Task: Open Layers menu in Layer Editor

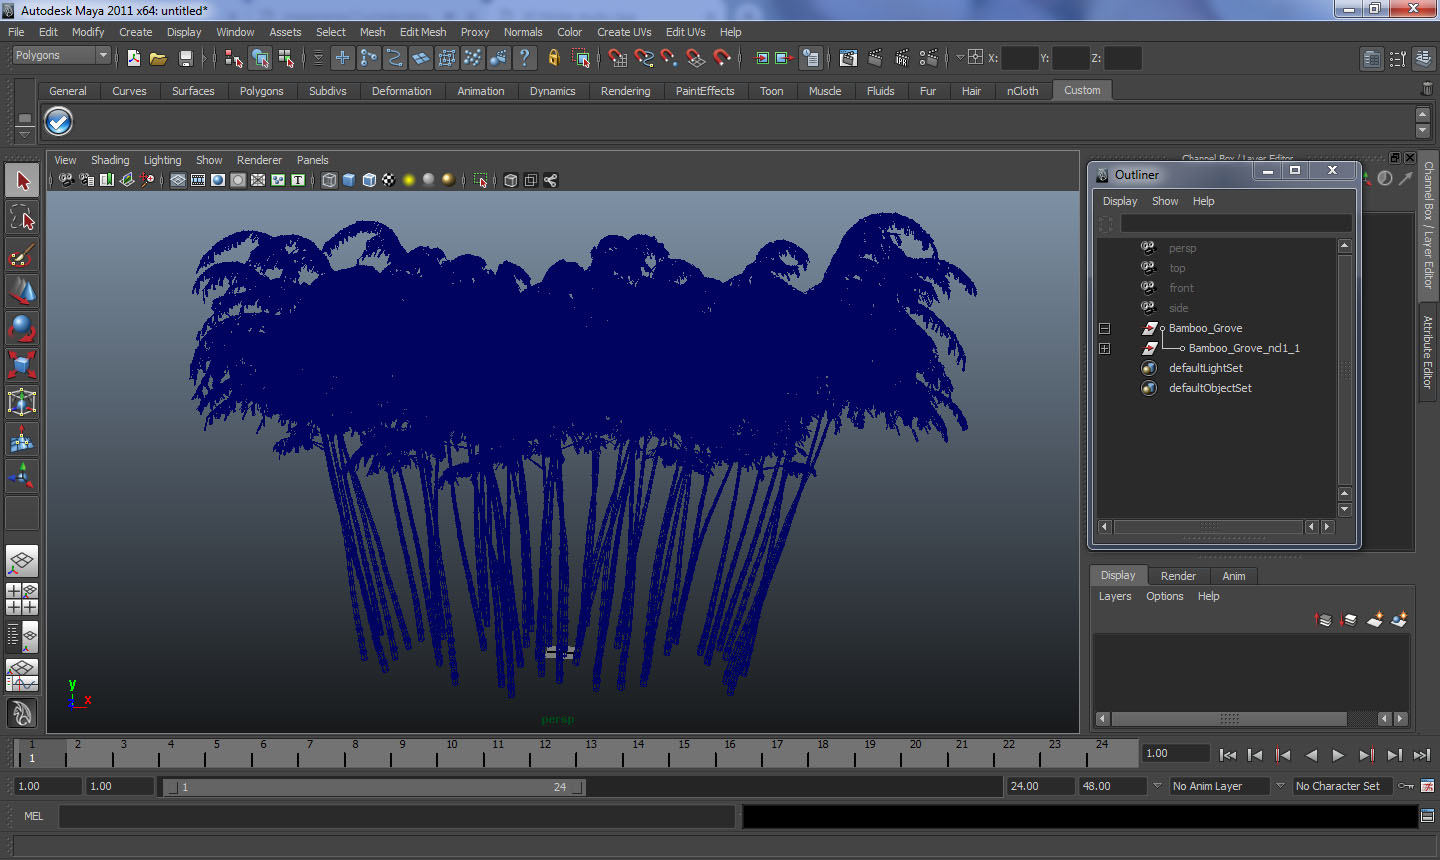Action: click(1115, 596)
